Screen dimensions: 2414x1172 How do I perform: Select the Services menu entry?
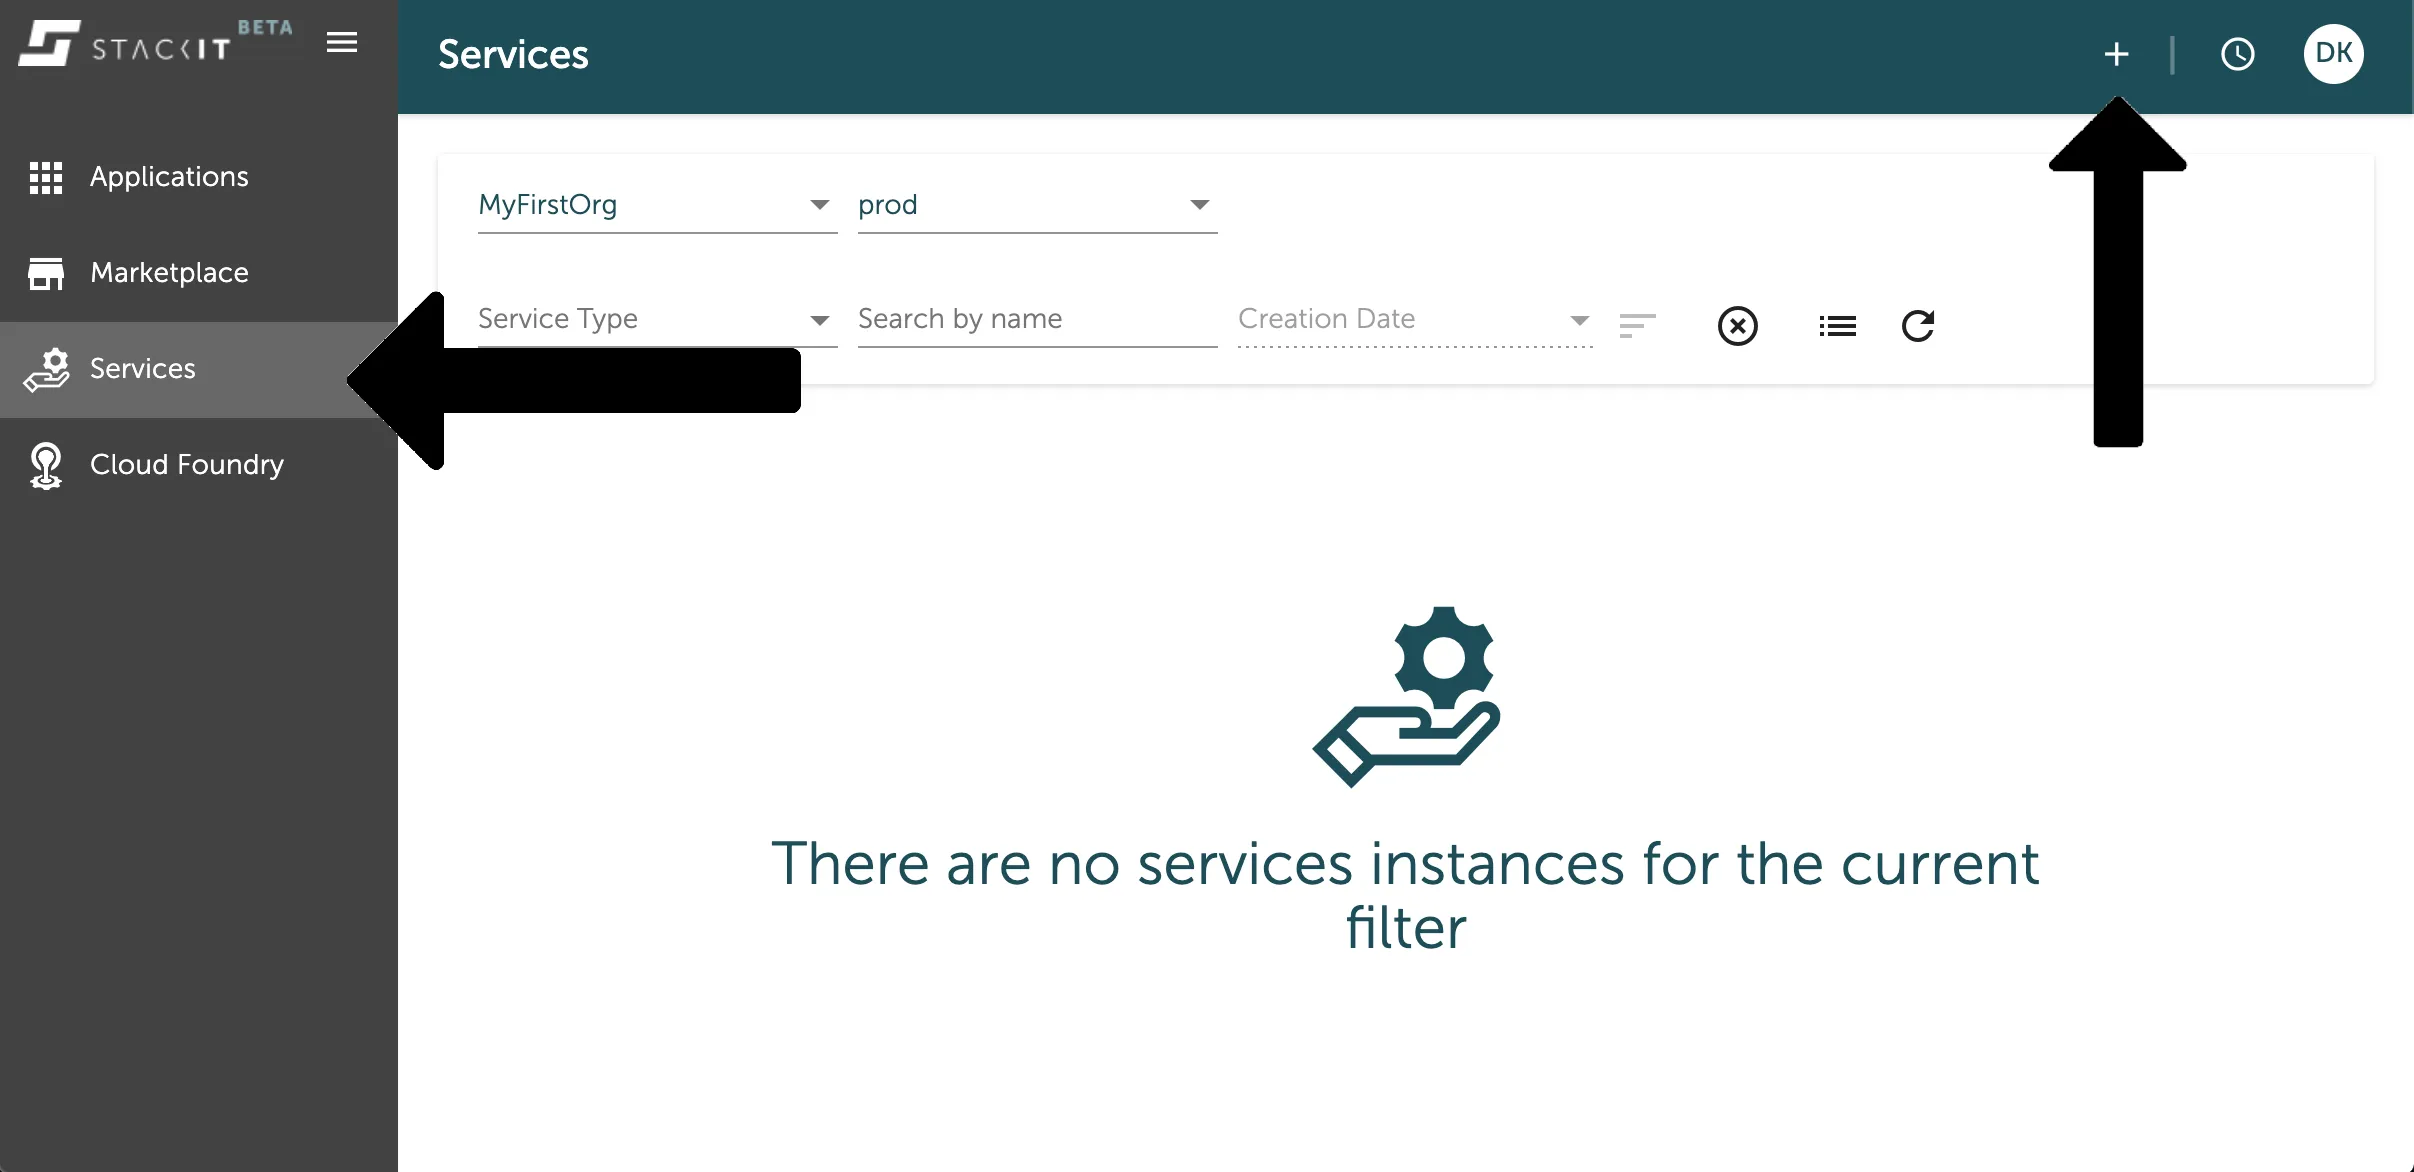click(x=142, y=368)
